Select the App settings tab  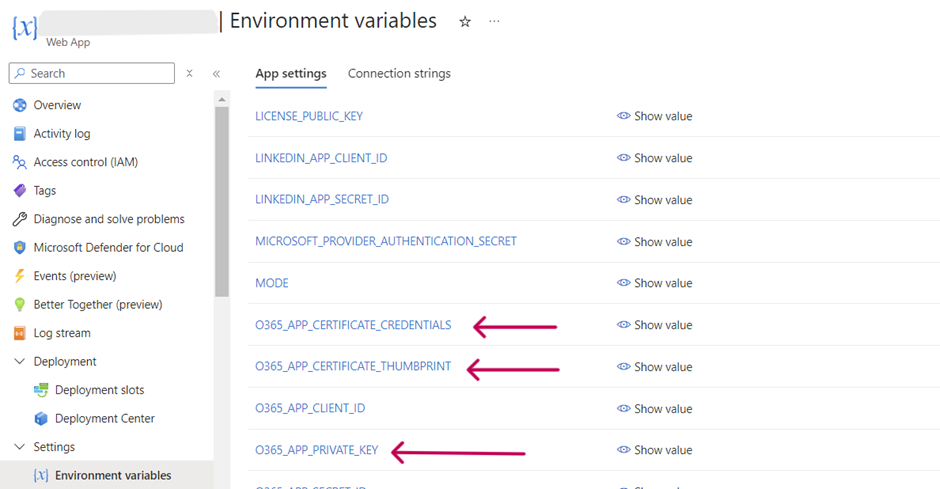coord(291,73)
